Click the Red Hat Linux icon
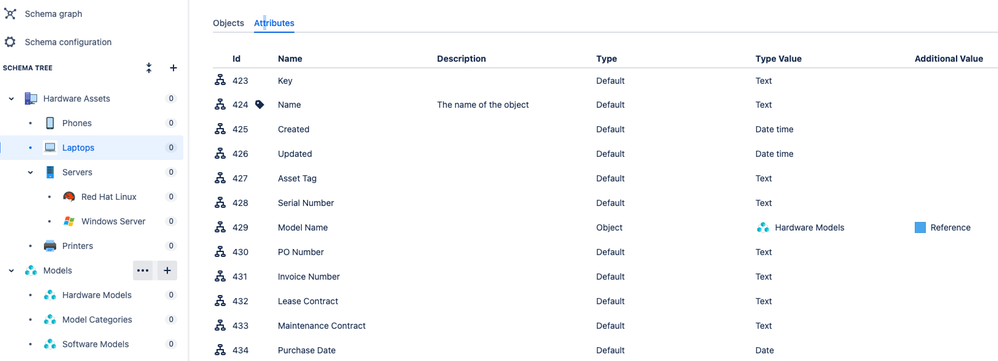Image resolution: width=998 pixels, height=361 pixels. click(69, 197)
